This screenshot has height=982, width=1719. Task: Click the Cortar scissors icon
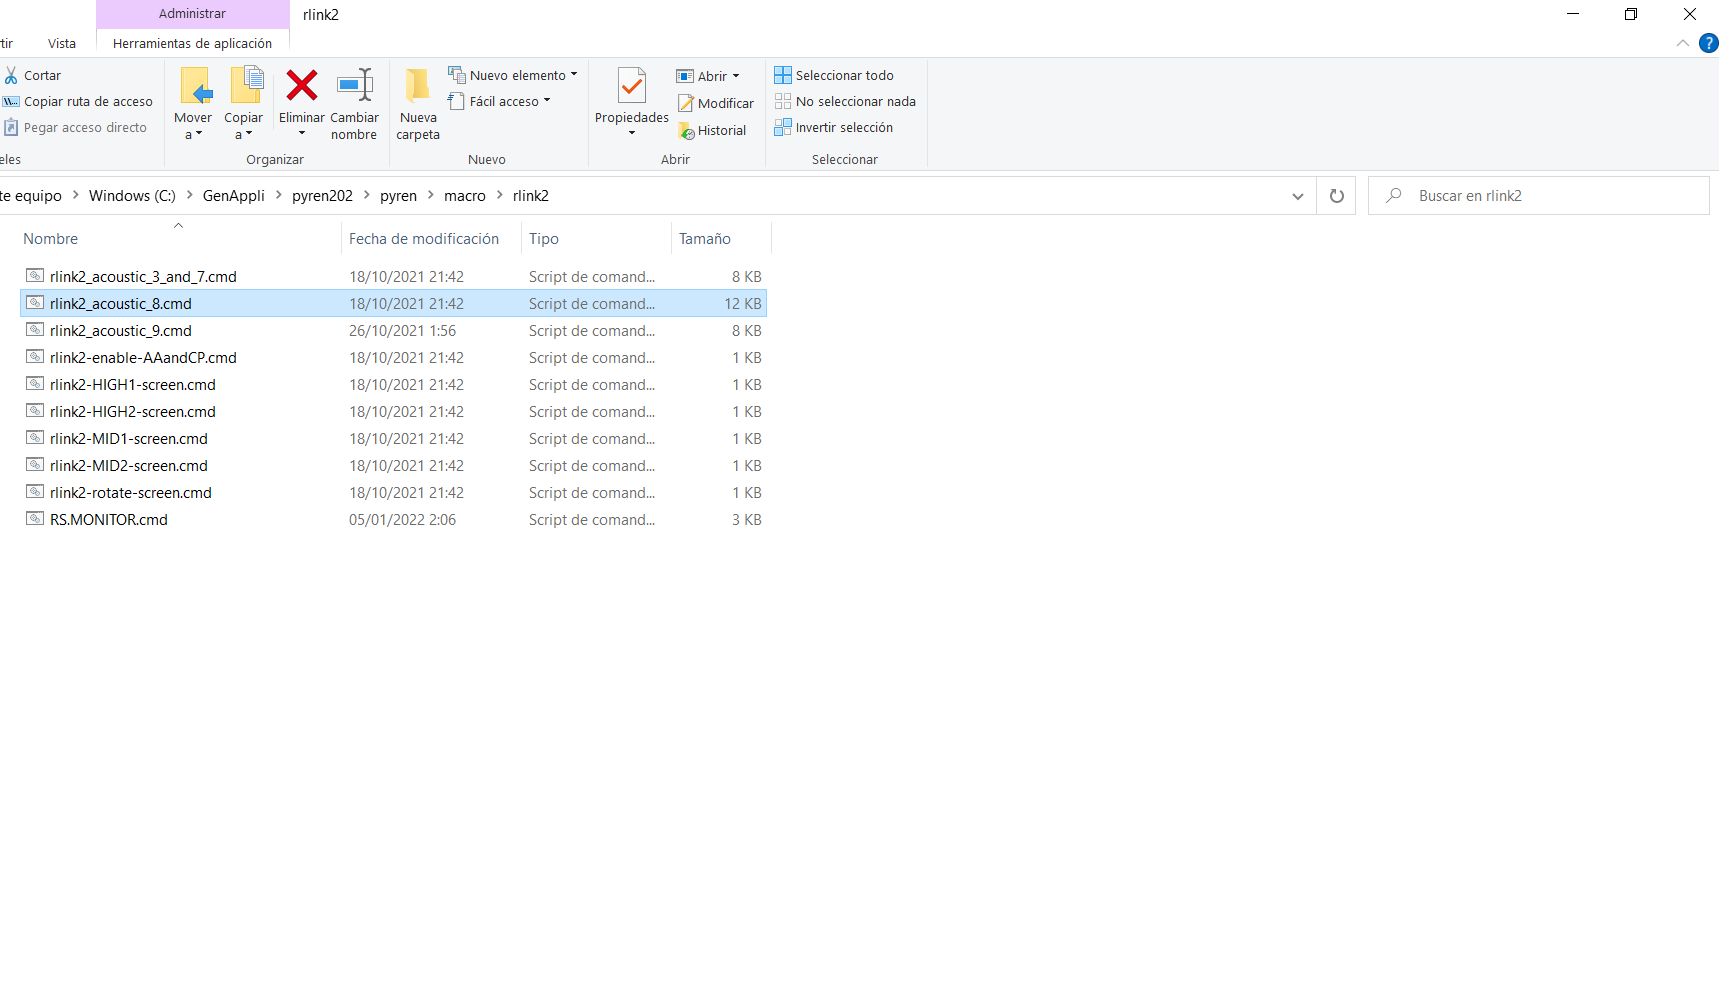pos(11,76)
